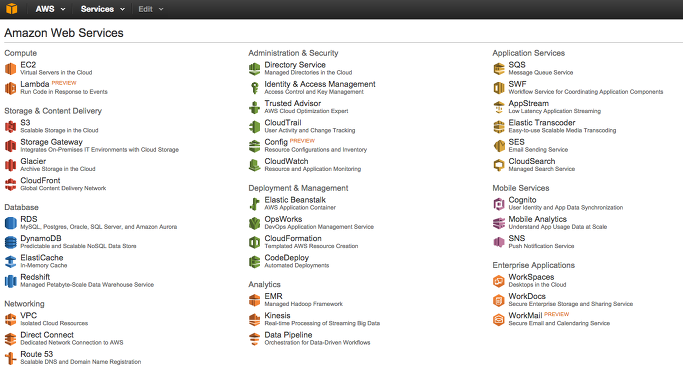Open the Elastic Transcoder link
Screen dimensions: 683x374
click(x=541, y=123)
